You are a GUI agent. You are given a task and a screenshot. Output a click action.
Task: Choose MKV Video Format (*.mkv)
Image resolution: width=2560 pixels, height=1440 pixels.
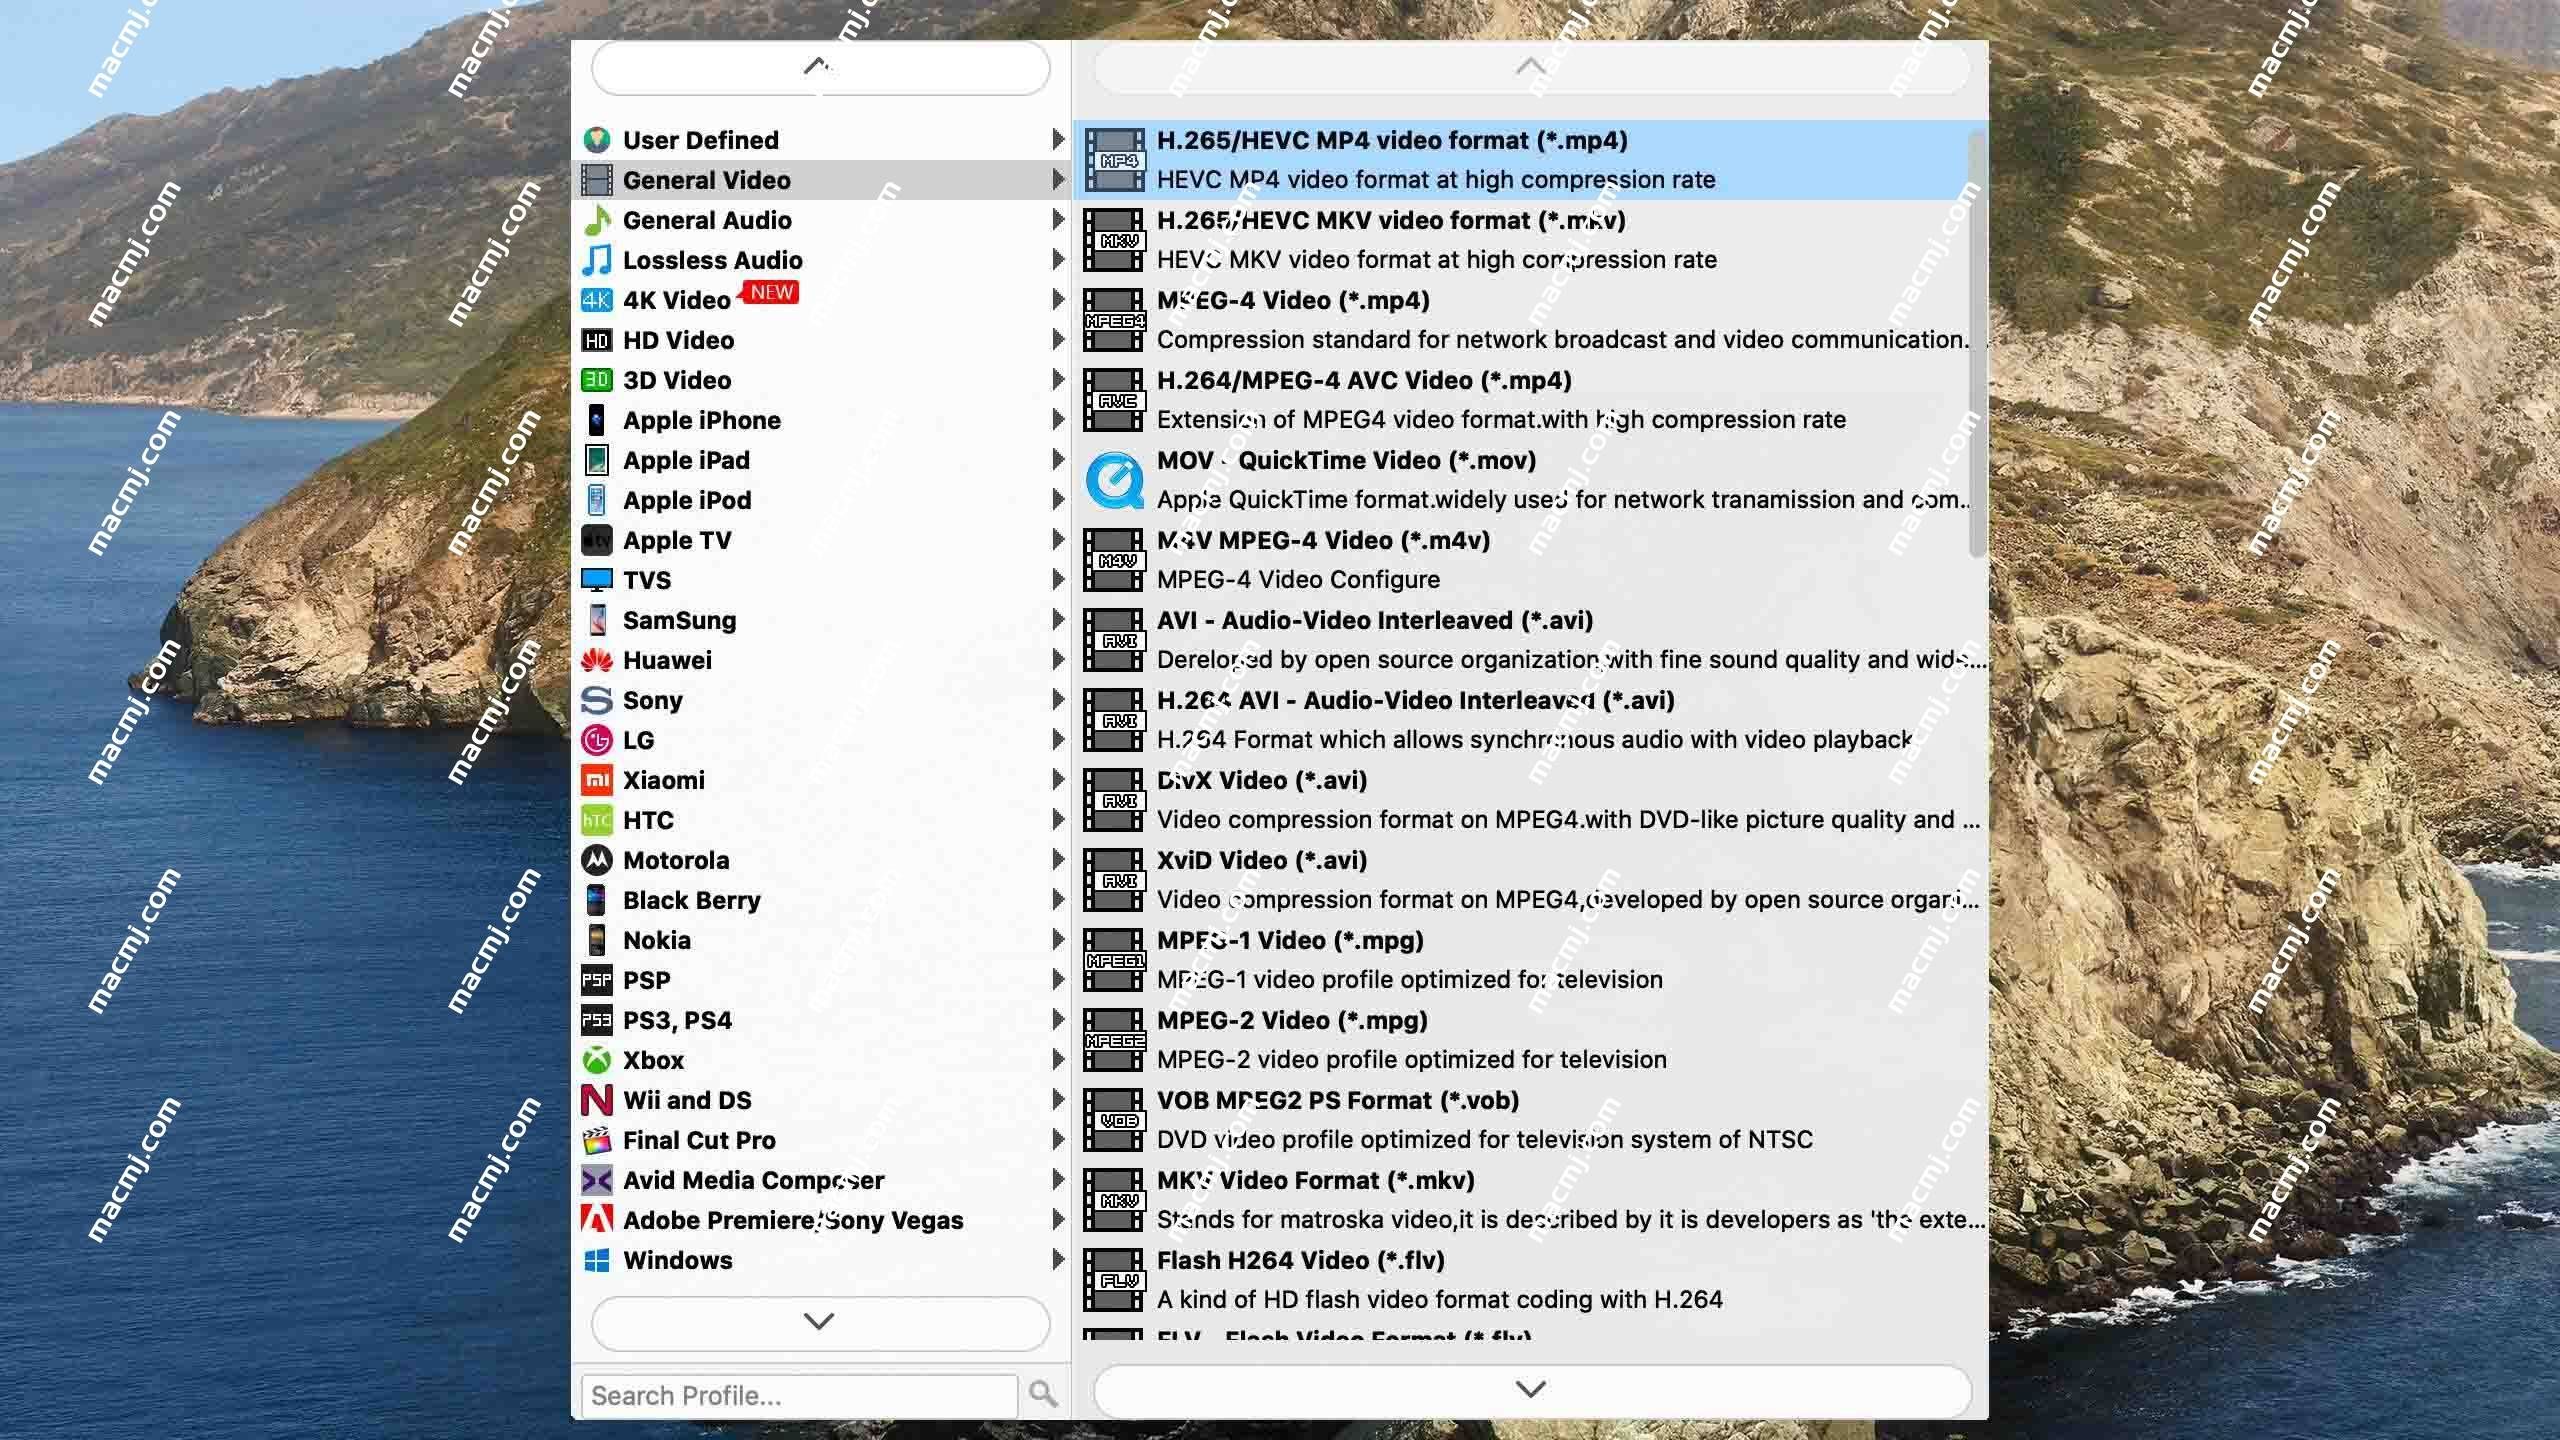click(1530, 1200)
